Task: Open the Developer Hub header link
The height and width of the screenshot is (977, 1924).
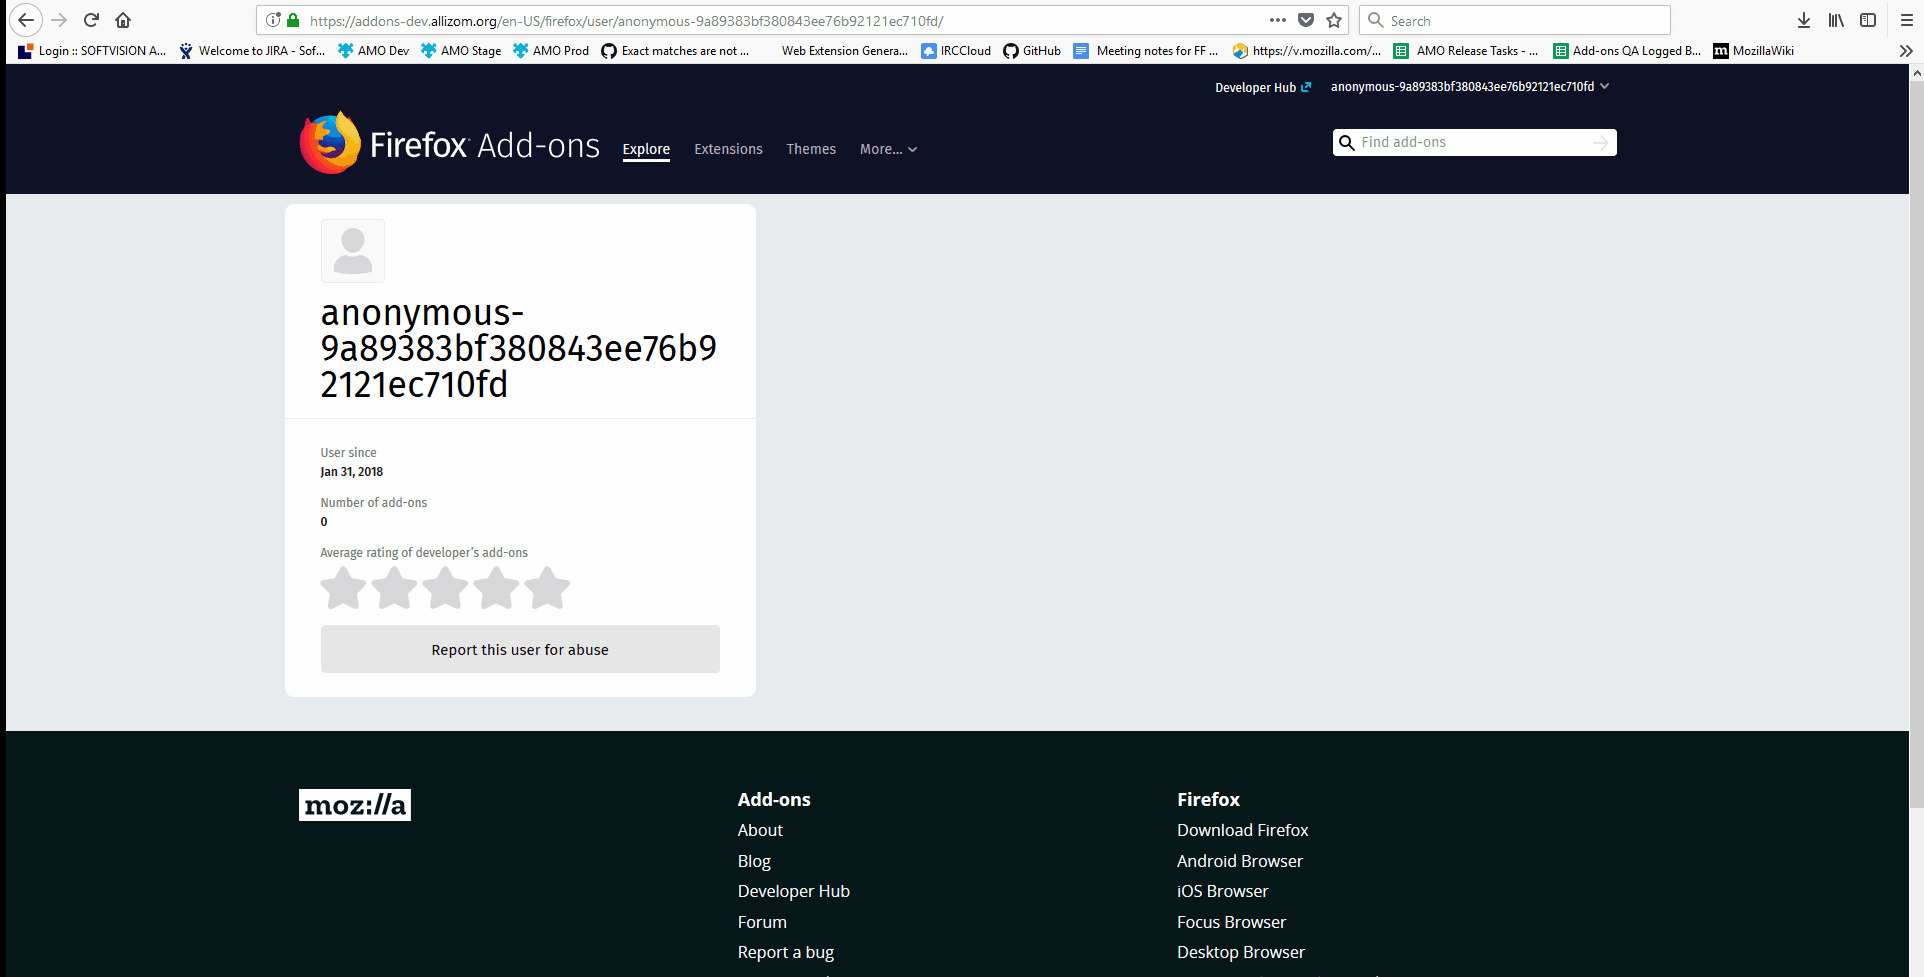Action: pyautogui.click(x=1263, y=88)
